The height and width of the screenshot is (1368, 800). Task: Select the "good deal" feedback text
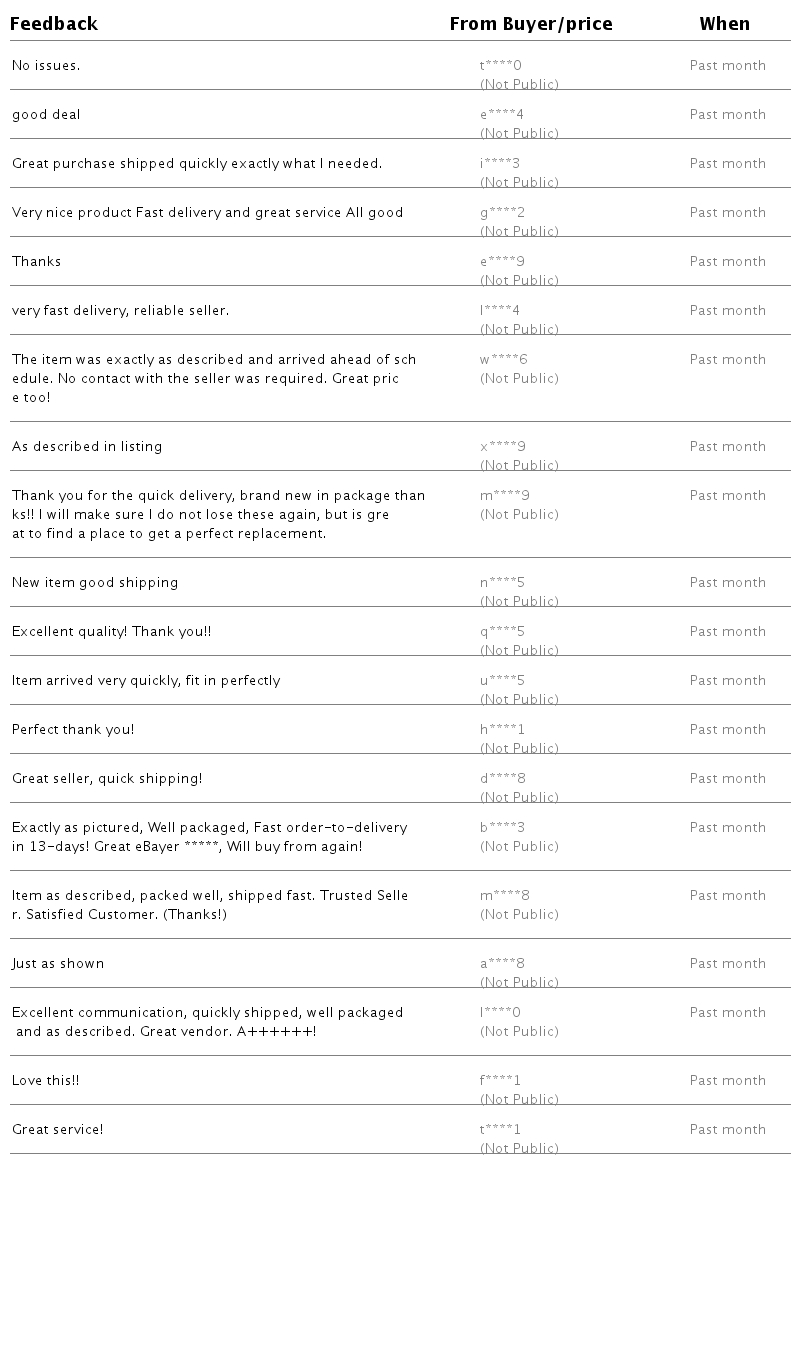[x=46, y=115]
